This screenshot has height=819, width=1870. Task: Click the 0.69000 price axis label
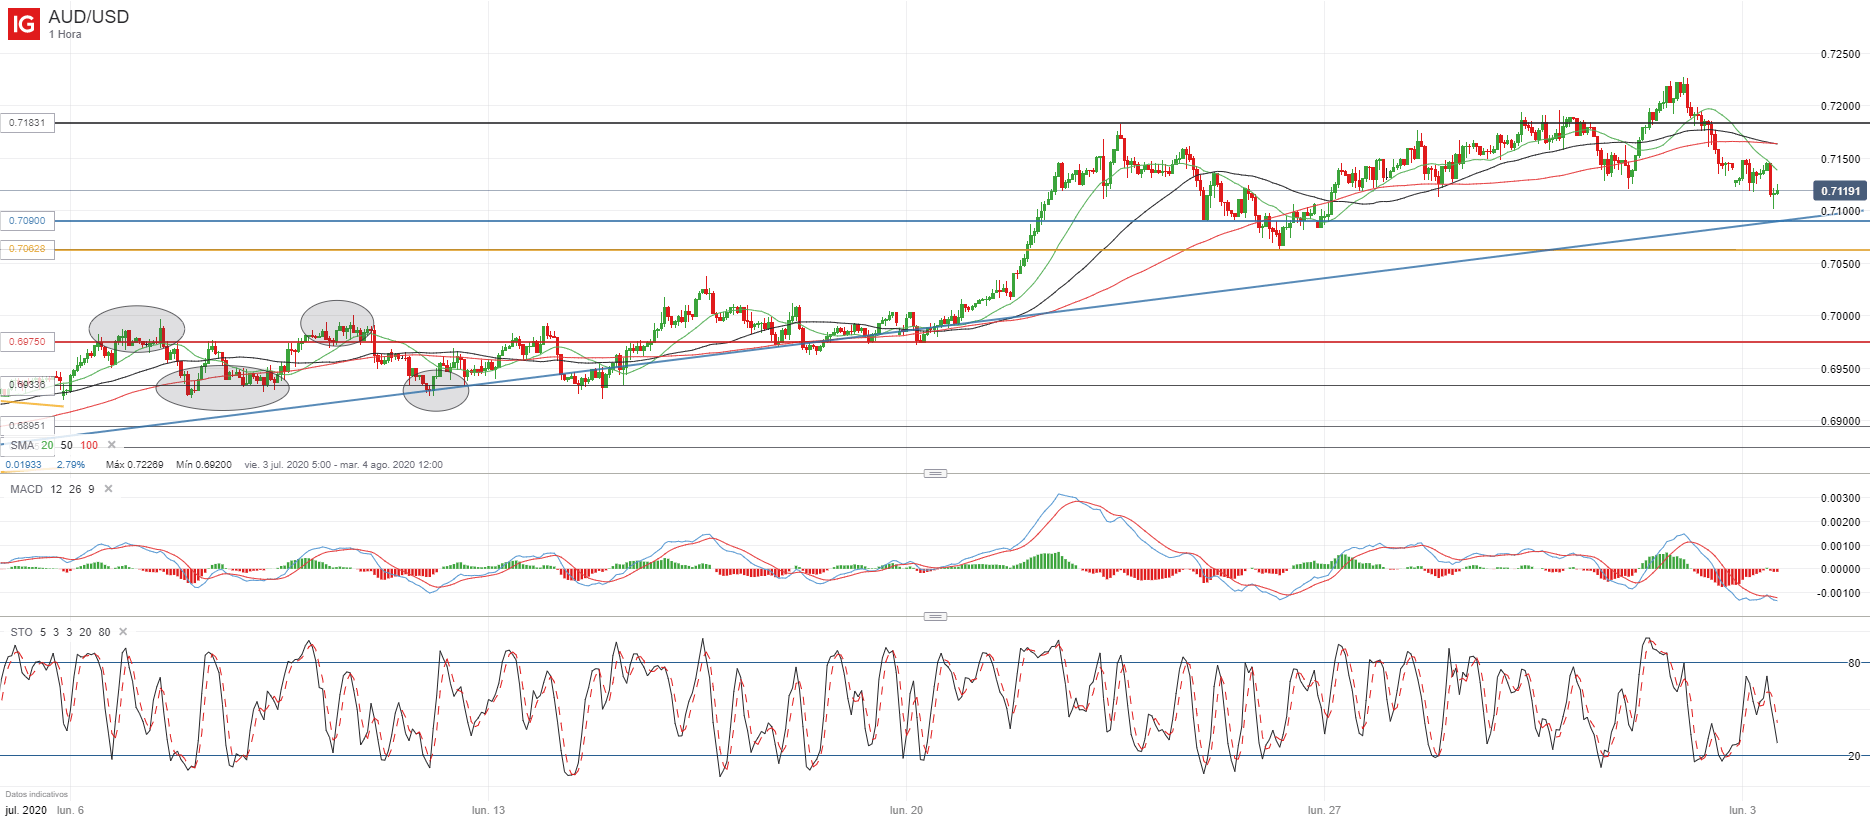pyautogui.click(x=1840, y=421)
